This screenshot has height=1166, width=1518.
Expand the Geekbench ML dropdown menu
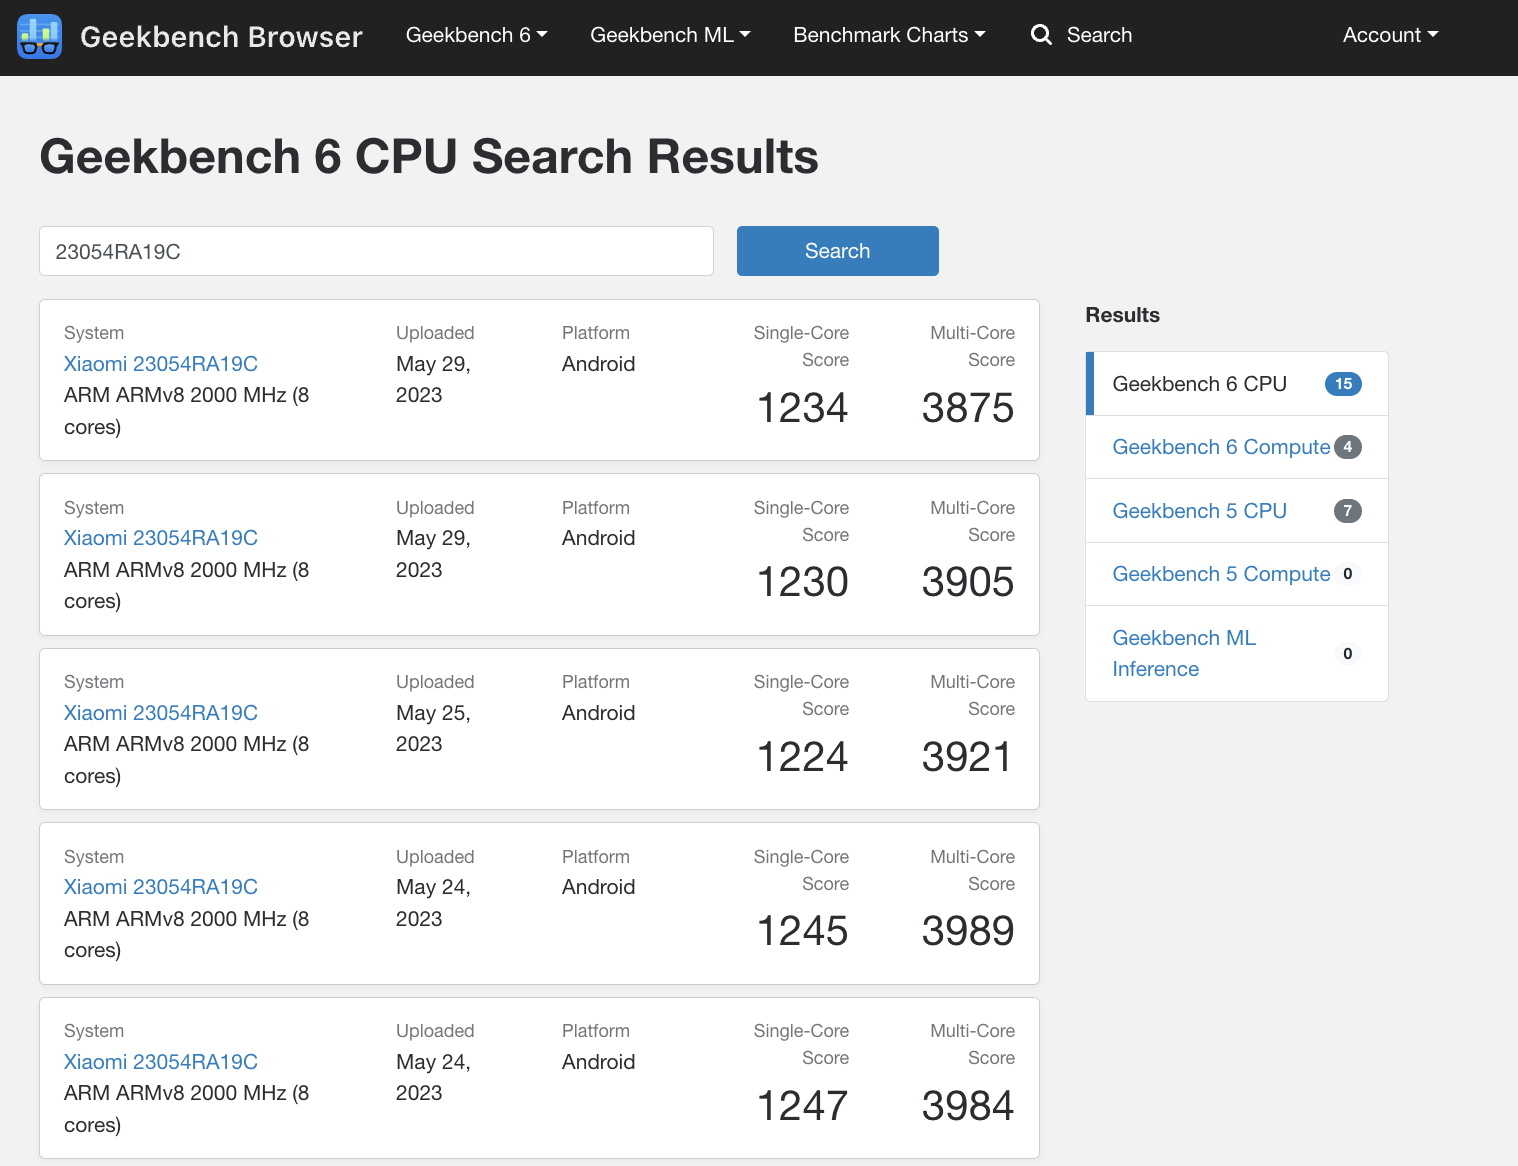670,35
